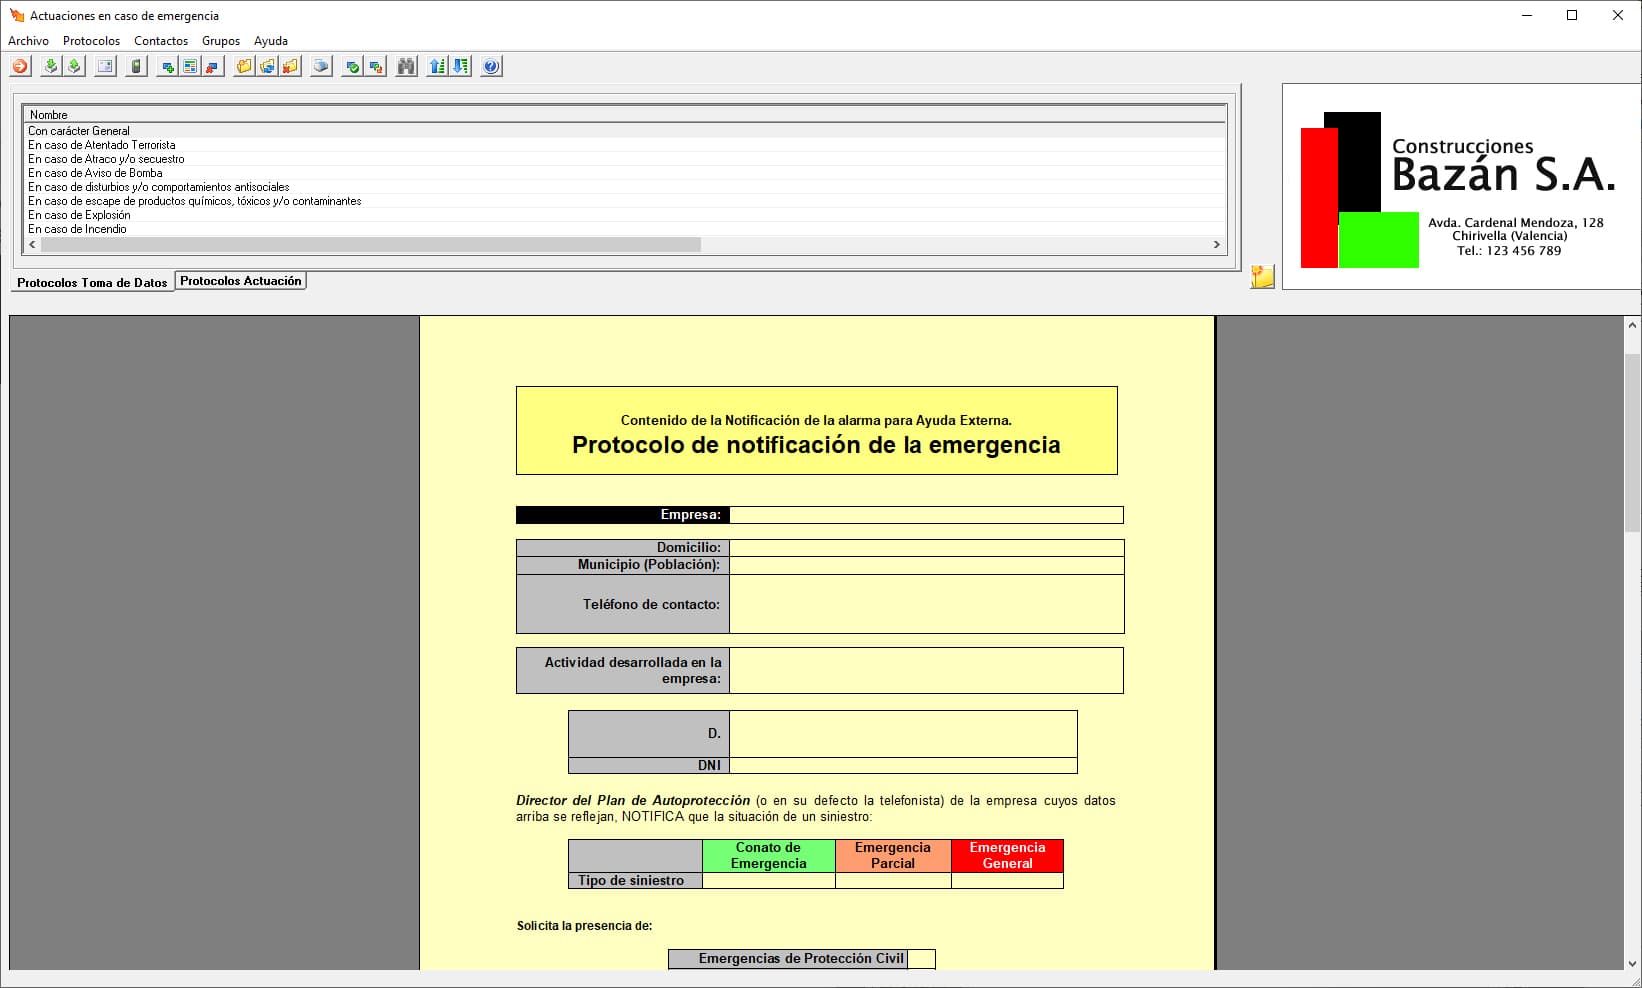
Task: Select 'En caso de Aviso de Bomba' row
Action: 624,173
